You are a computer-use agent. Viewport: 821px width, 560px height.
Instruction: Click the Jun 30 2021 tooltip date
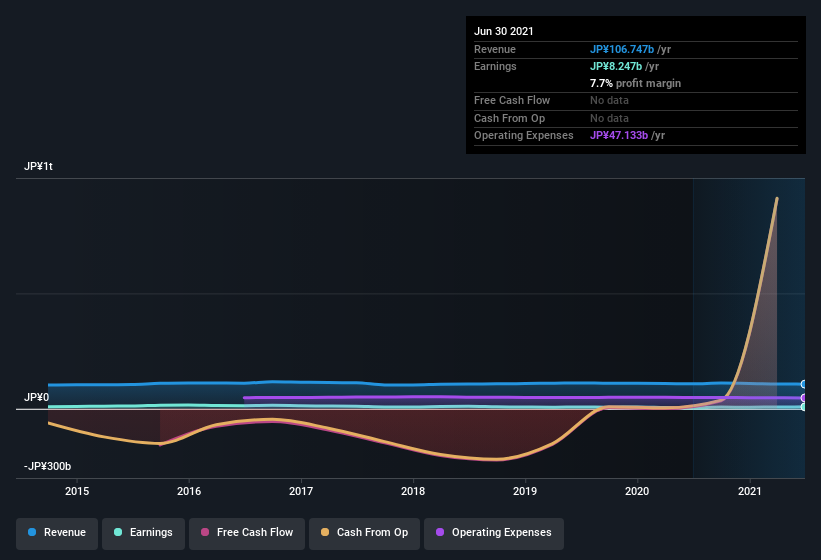coord(504,31)
